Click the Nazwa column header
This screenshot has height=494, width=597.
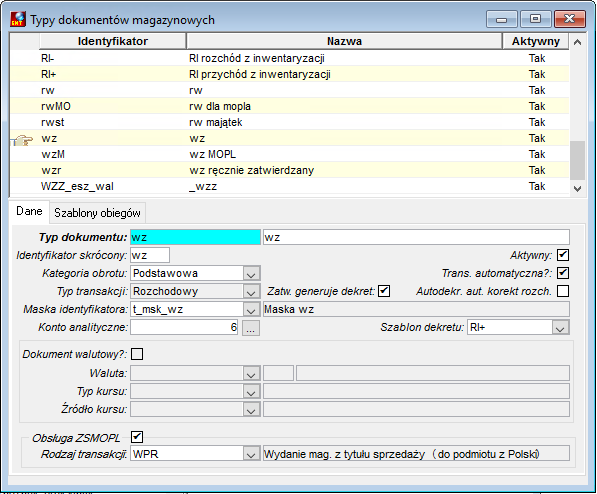pyautogui.click(x=344, y=41)
